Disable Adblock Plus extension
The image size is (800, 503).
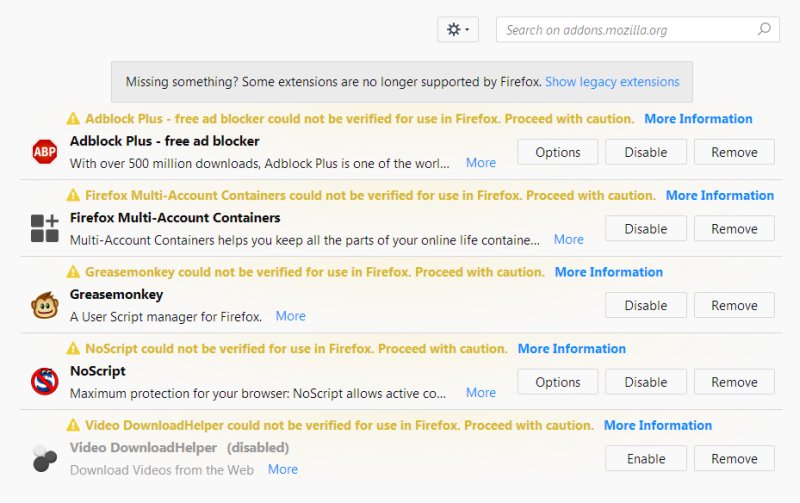click(x=646, y=152)
